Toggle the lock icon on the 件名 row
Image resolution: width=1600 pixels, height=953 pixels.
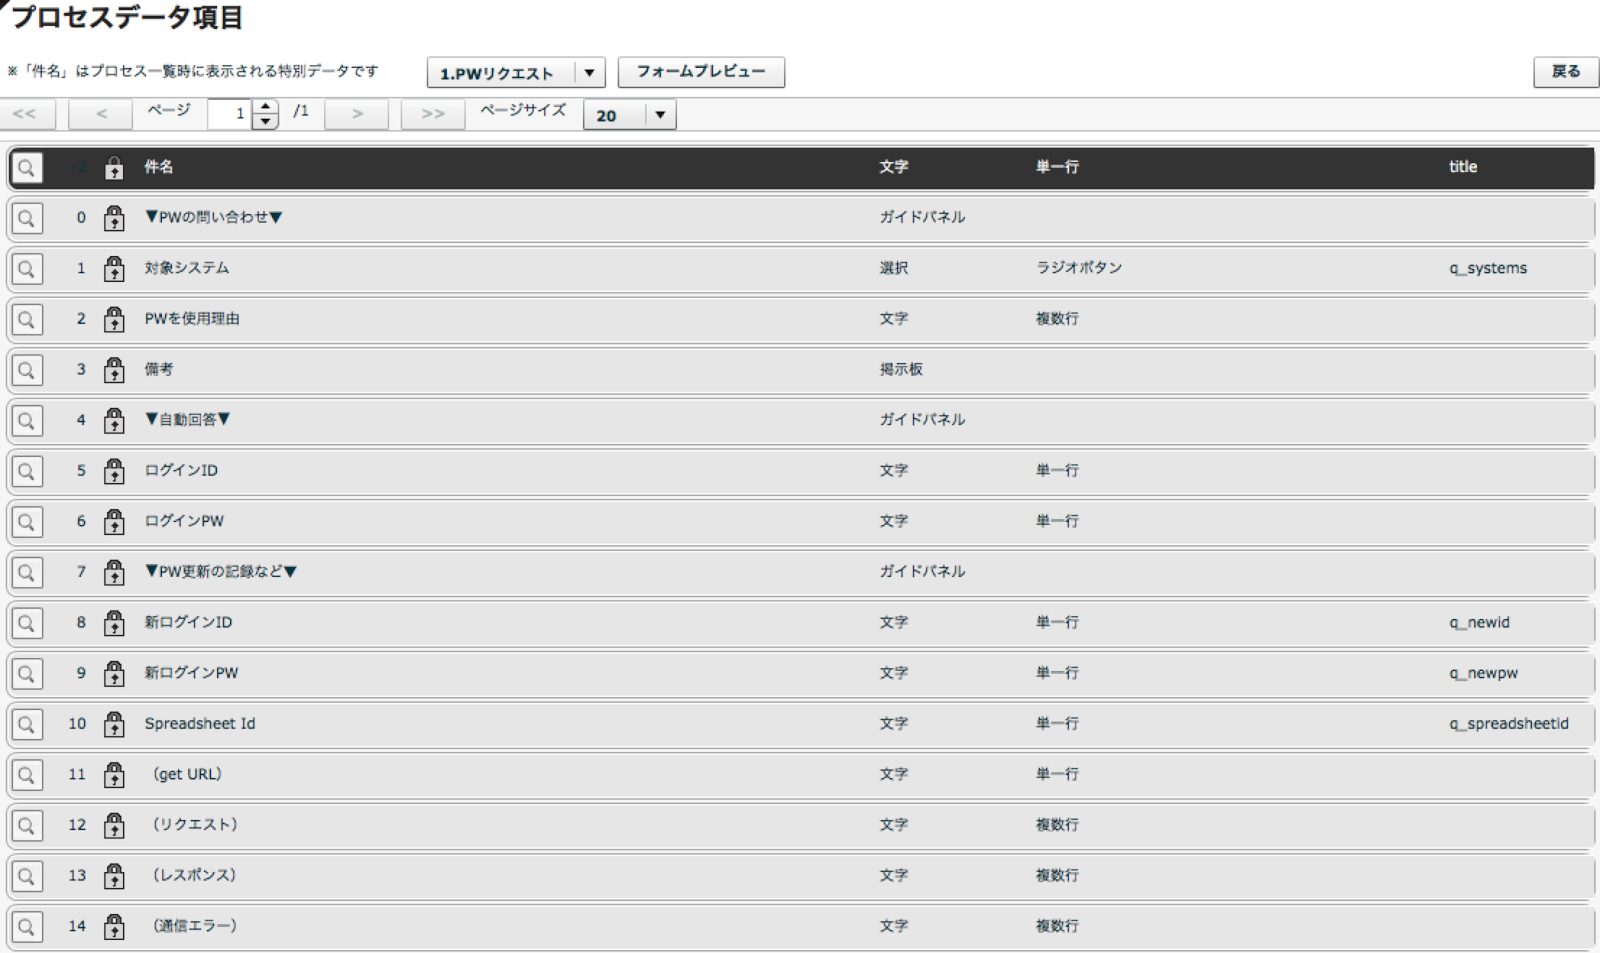113,167
